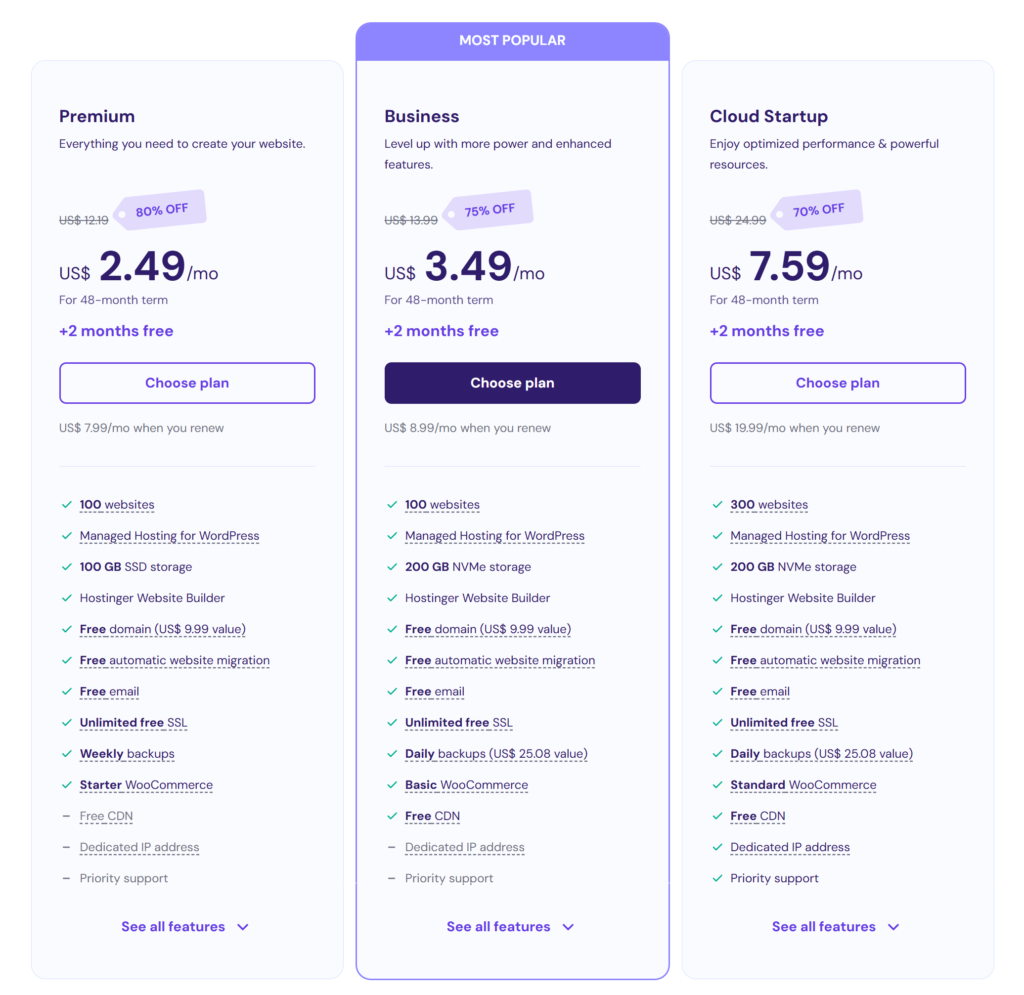Click checkmark next to Business Free CDN
The width and height of the screenshot is (1024, 995).
coord(392,816)
